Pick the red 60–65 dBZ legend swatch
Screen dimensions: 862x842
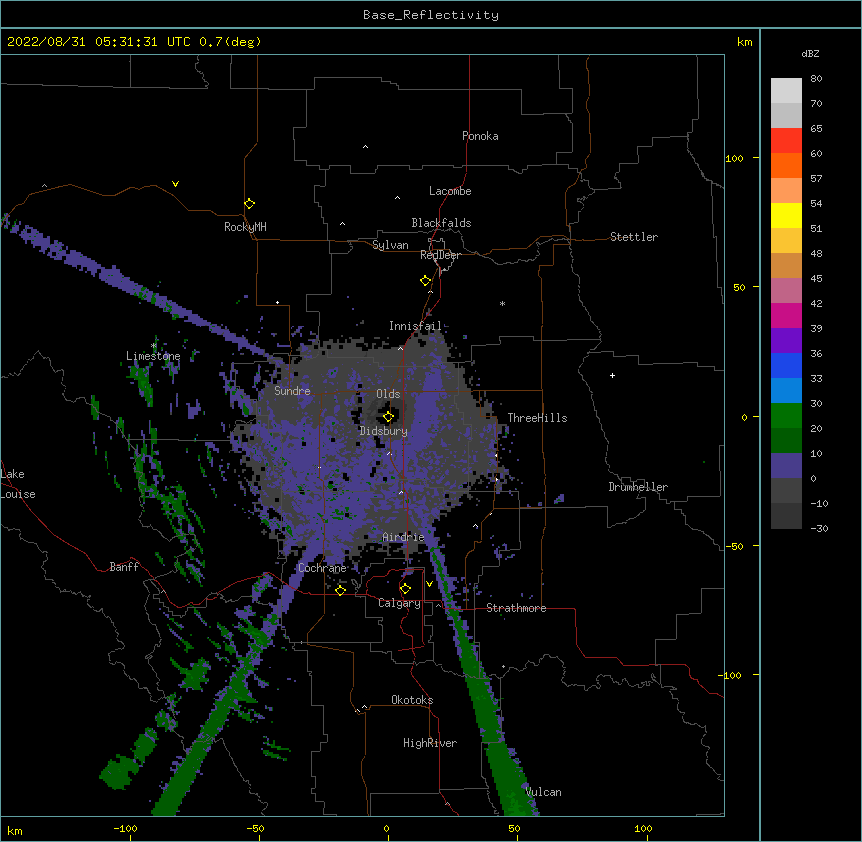click(x=786, y=141)
